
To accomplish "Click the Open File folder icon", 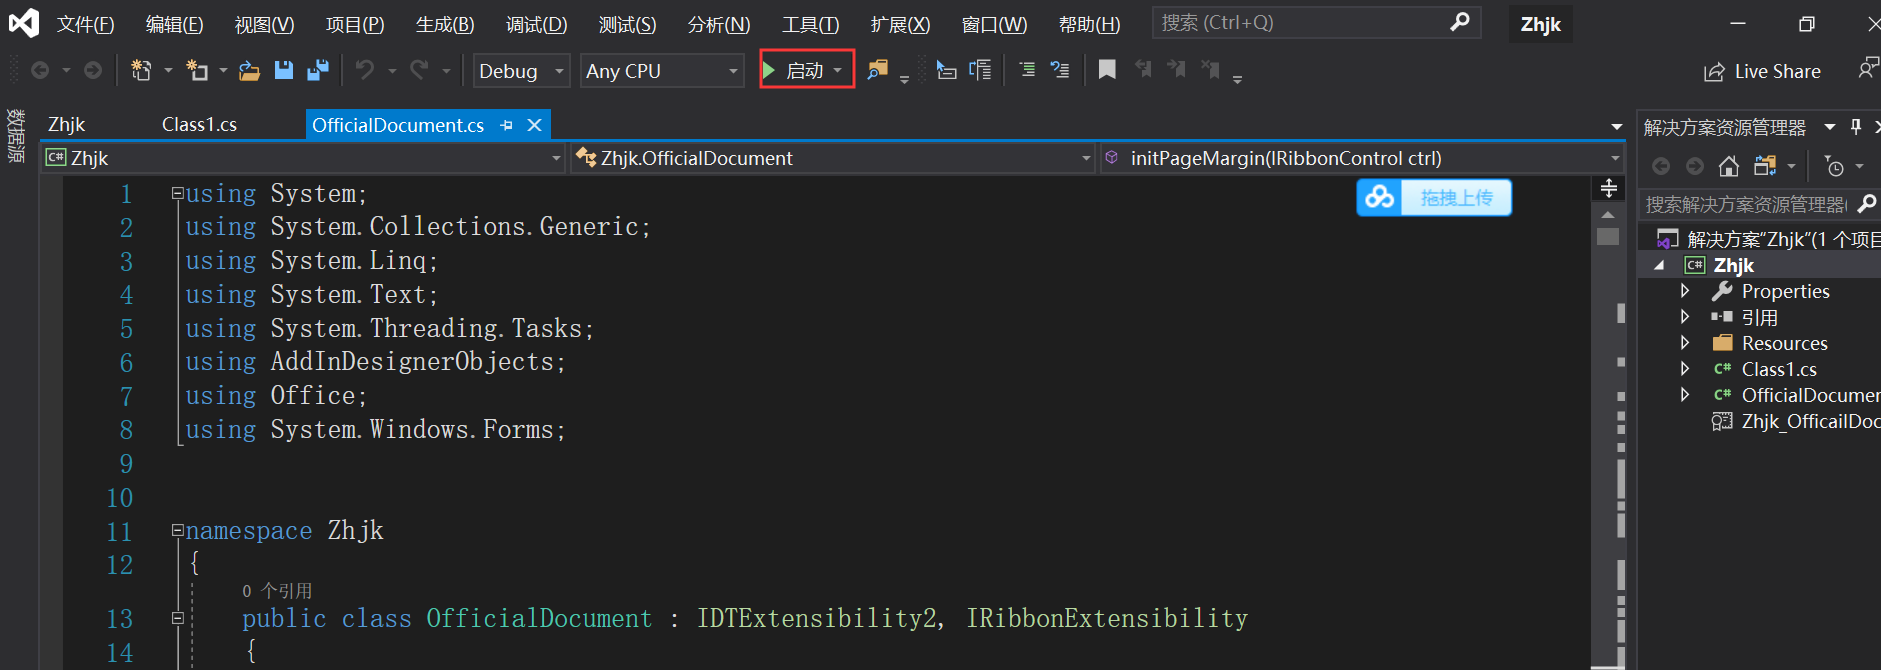I will tap(249, 70).
